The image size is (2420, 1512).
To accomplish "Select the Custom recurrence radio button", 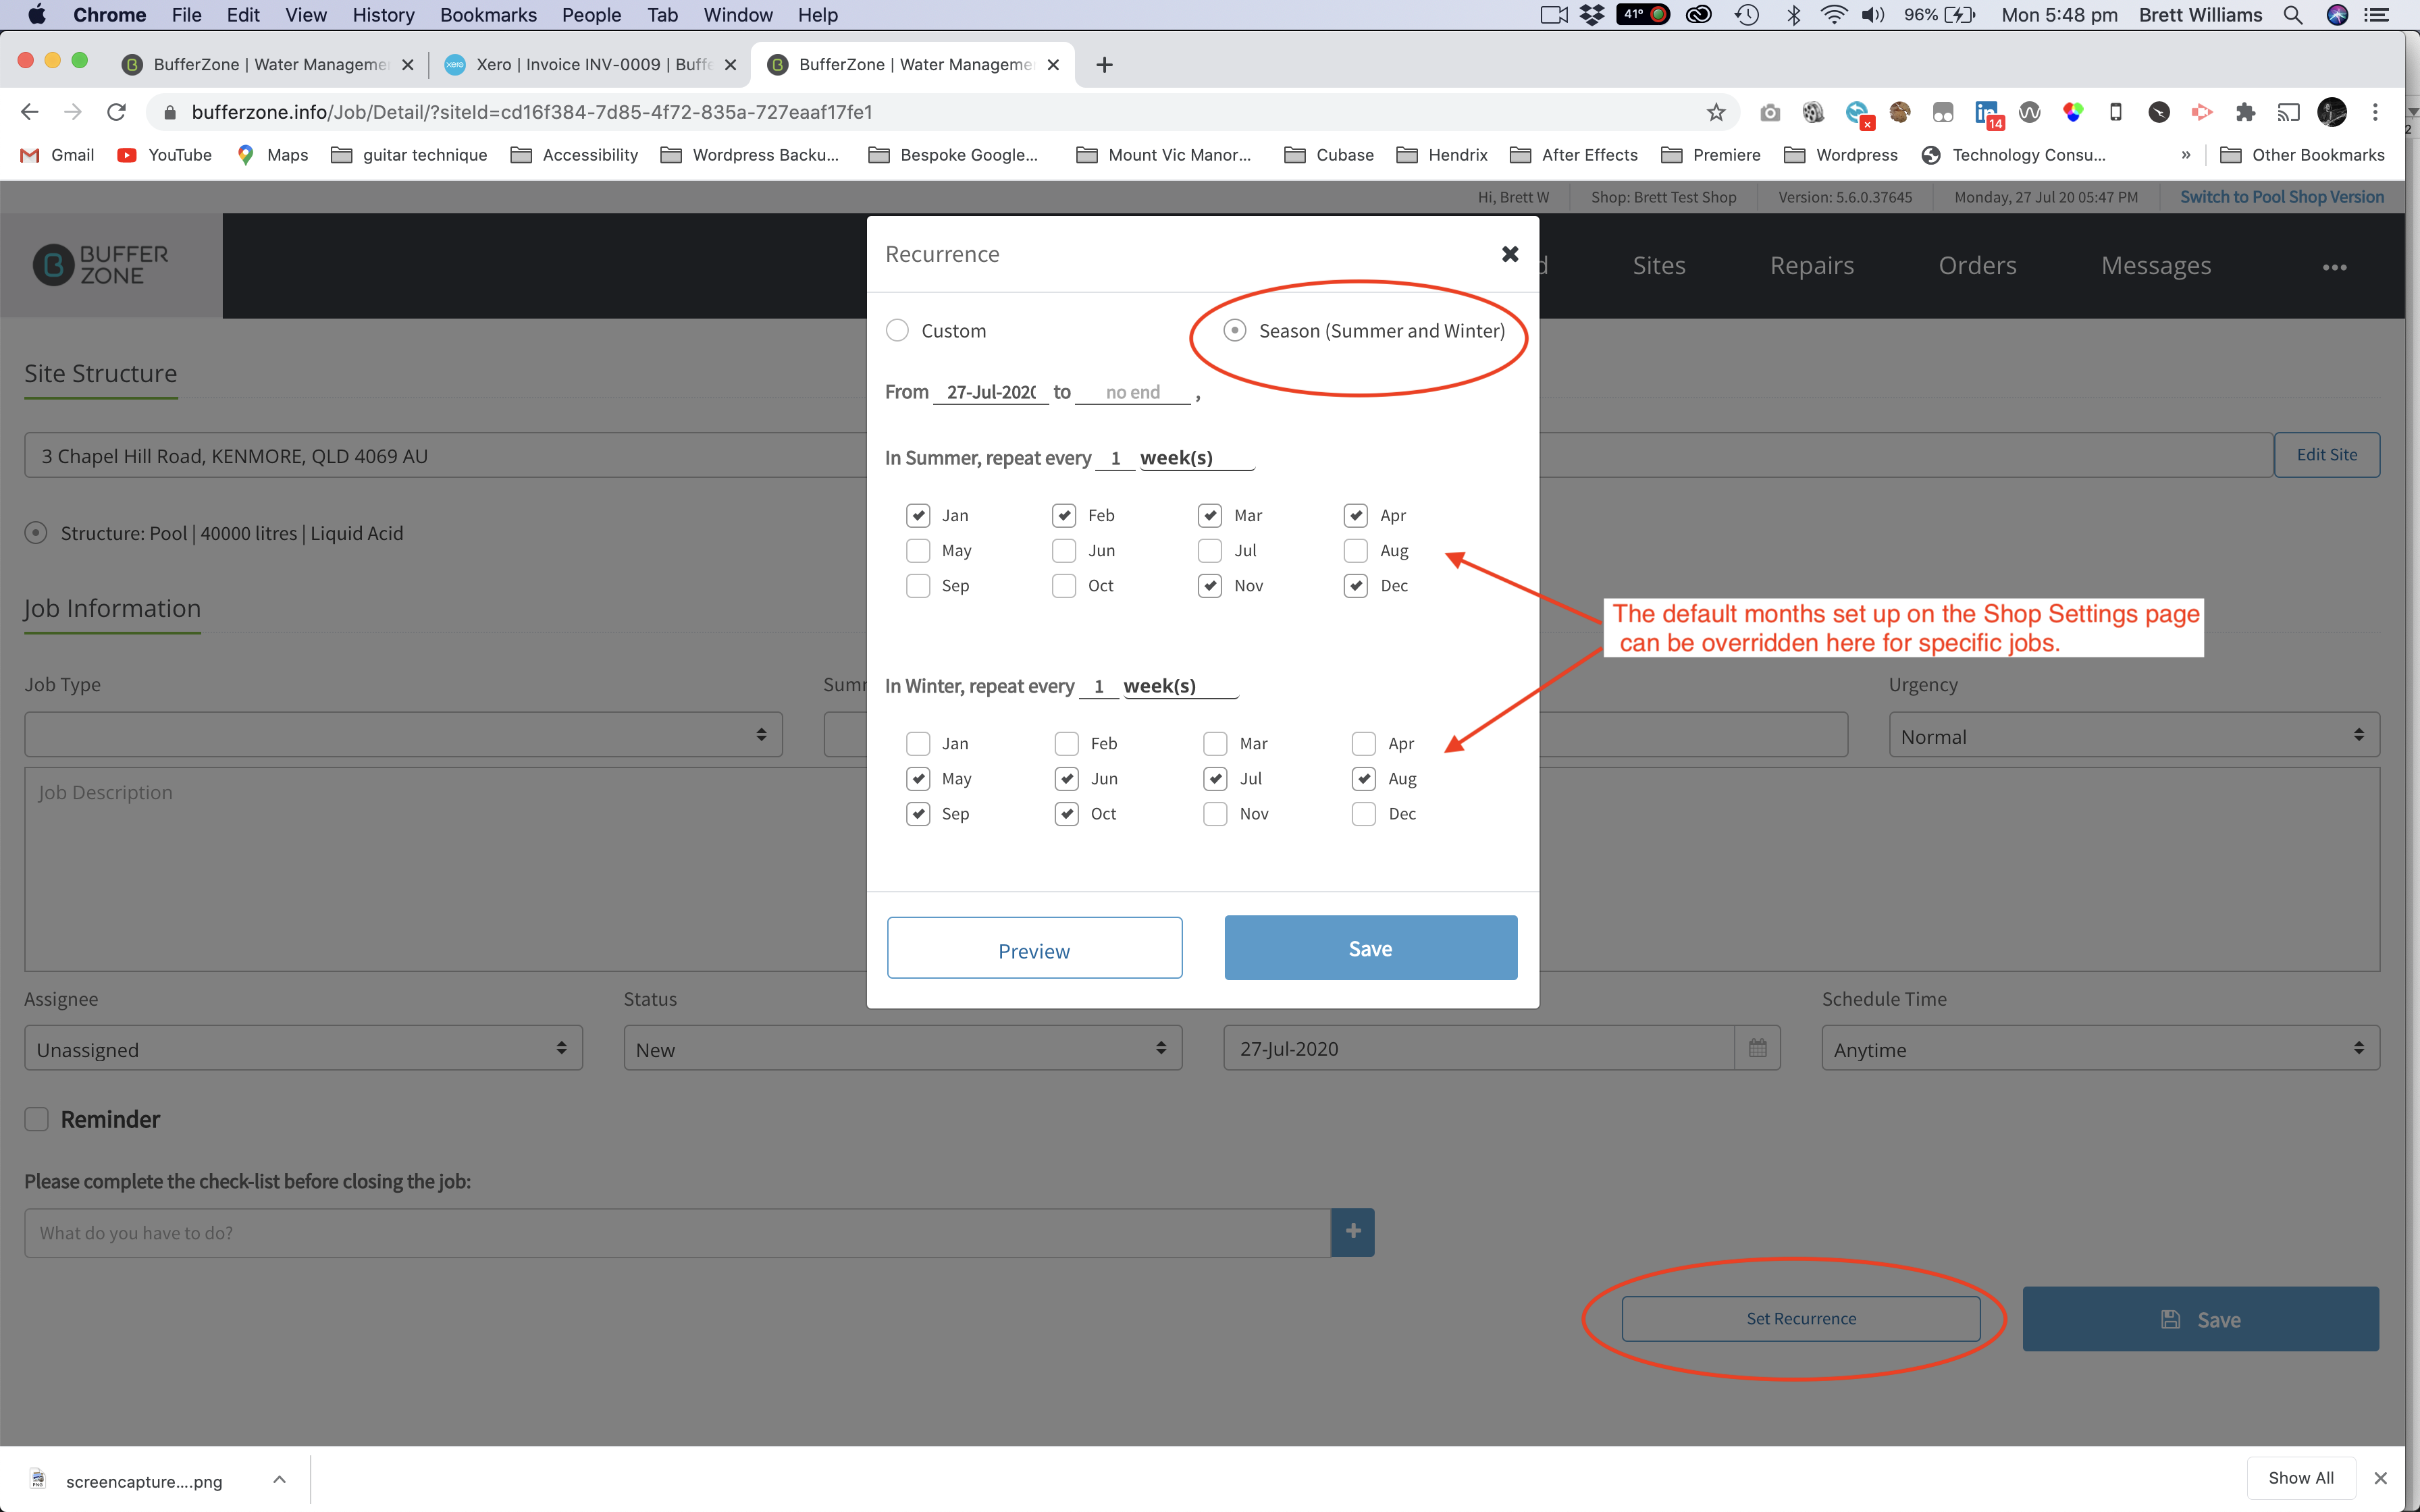I will (897, 330).
